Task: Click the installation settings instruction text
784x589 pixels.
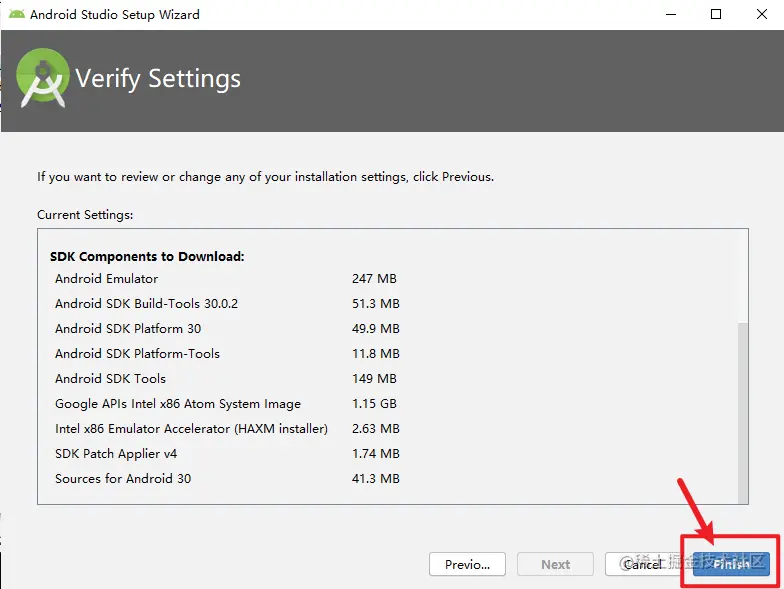Action: [266, 177]
